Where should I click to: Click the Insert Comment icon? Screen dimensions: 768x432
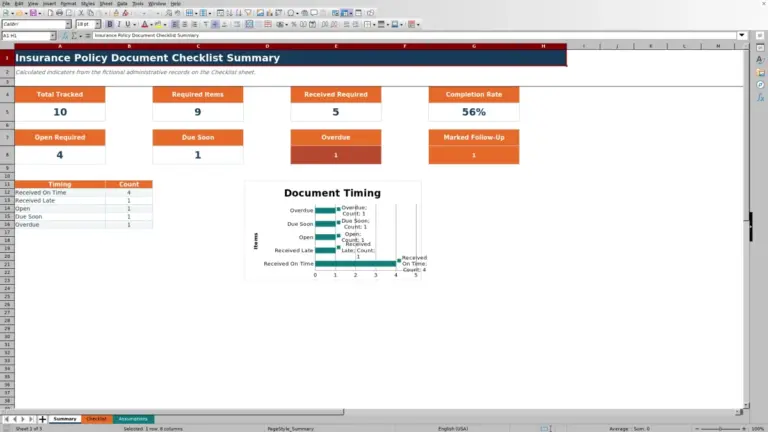[x=314, y=13]
